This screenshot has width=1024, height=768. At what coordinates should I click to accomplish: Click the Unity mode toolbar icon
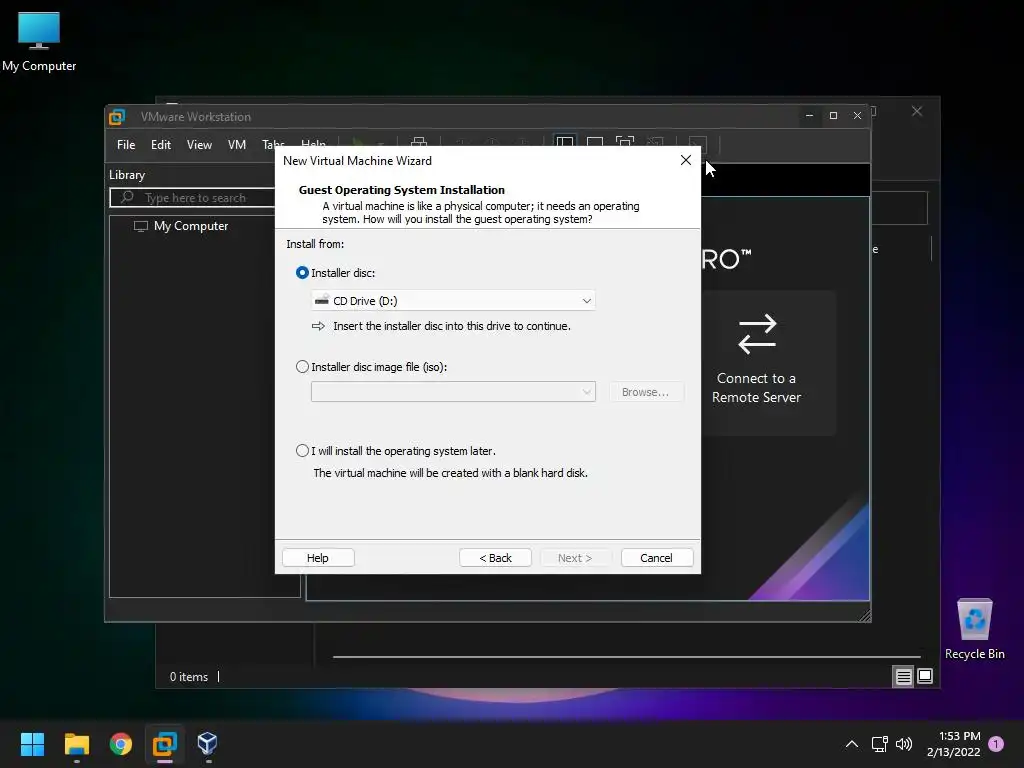coord(655,143)
